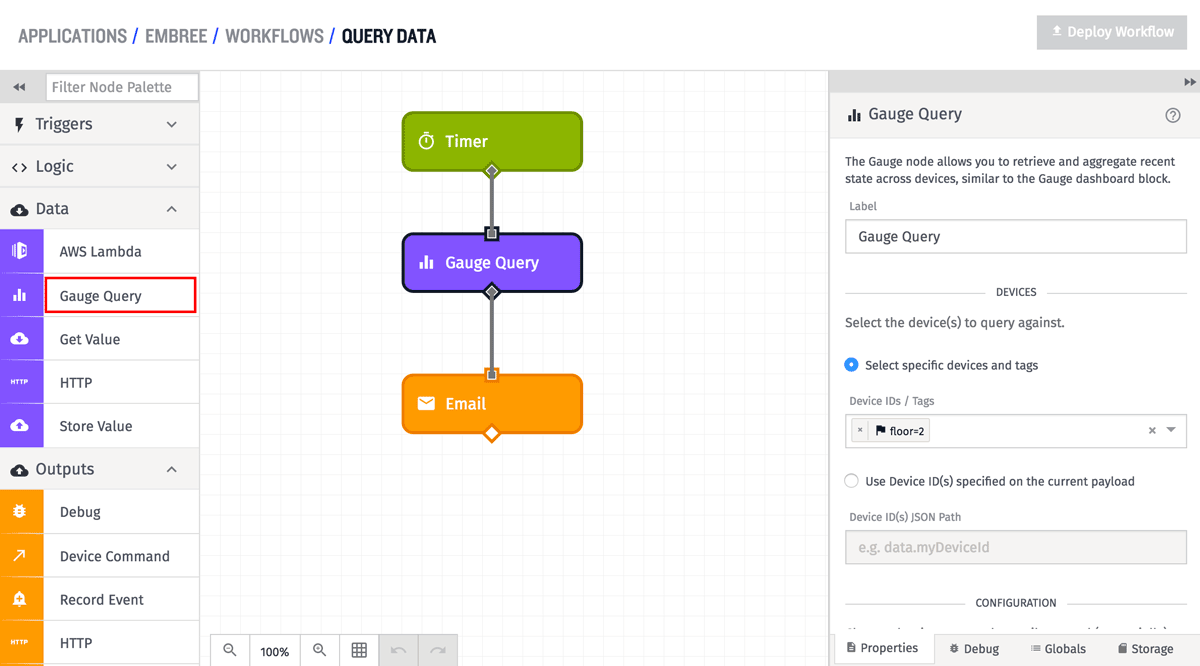The width and height of the screenshot is (1200, 666).
Task: Select 'Use Device ID(s) specified on payload' radio
Action: [851, 481]
